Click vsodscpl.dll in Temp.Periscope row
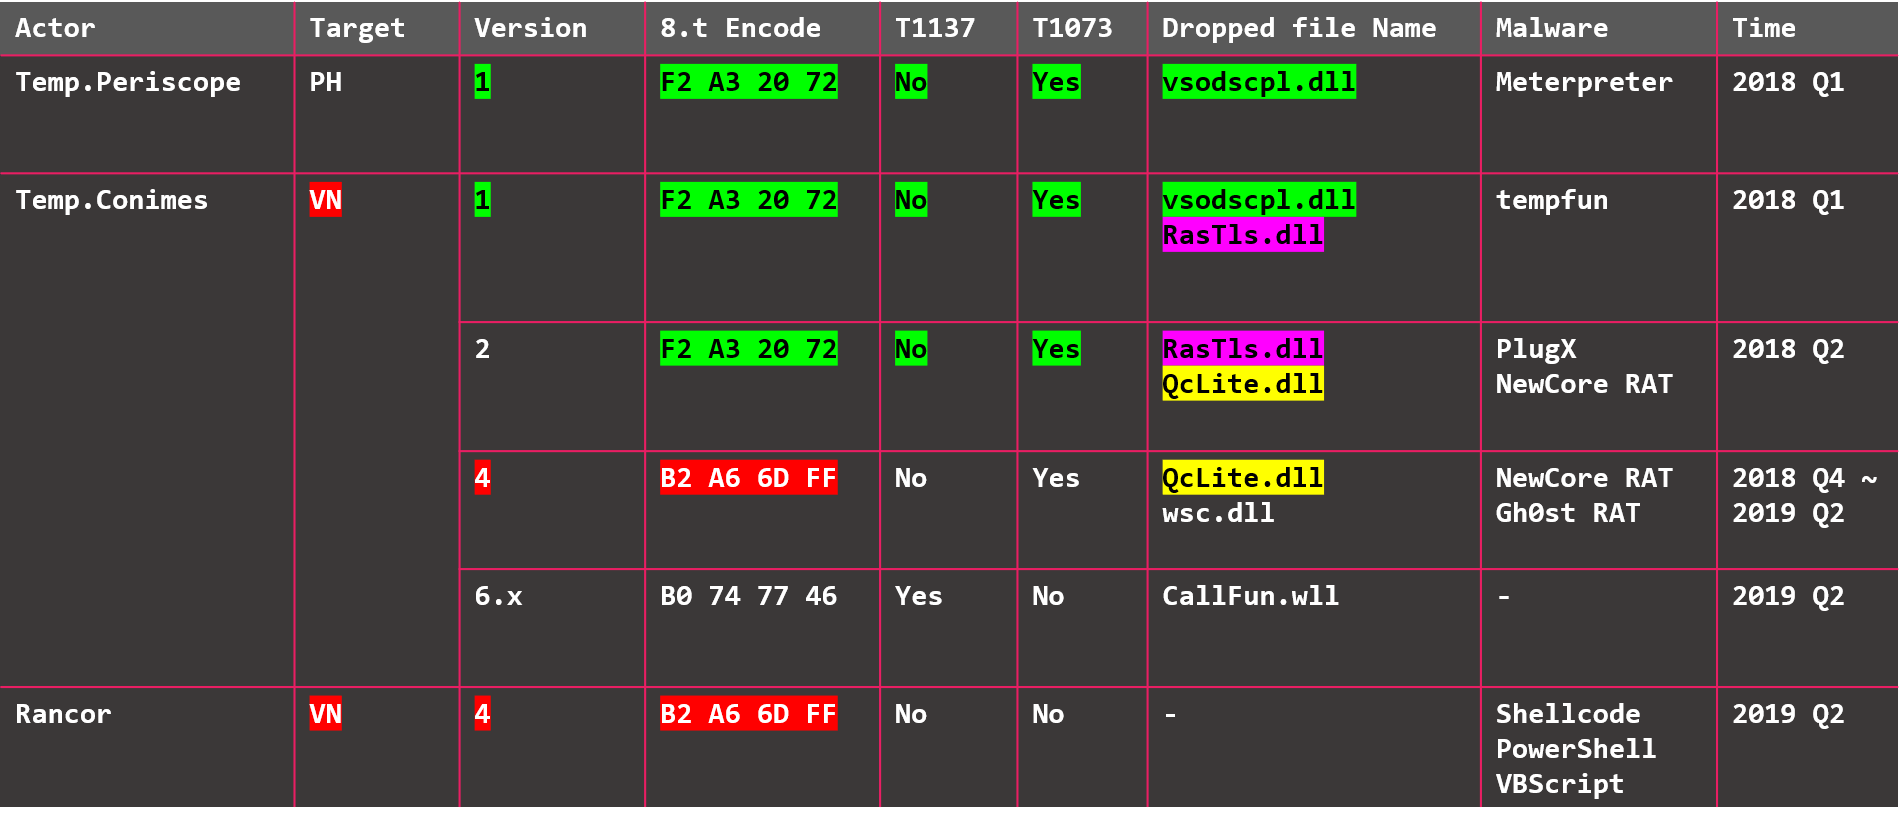1900x818 pixels. pos(1259,82)
